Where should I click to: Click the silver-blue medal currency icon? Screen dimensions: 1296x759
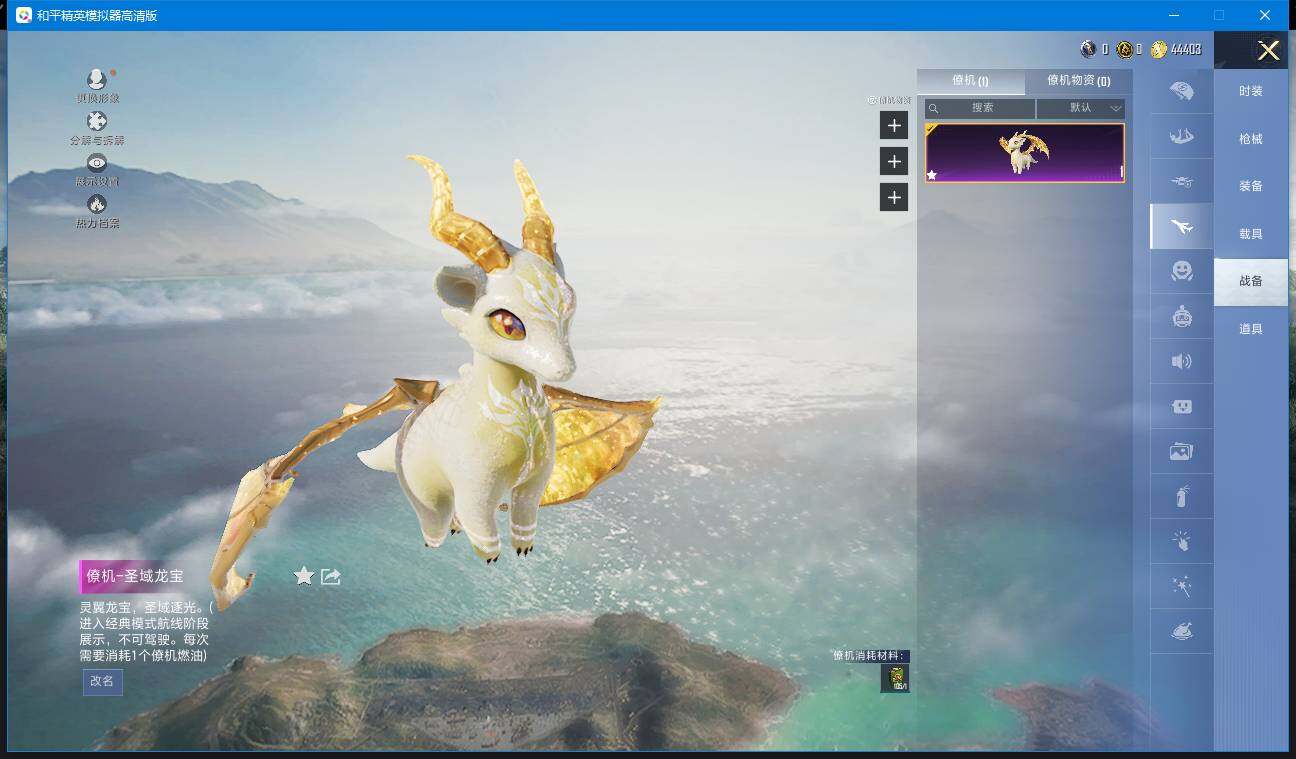[x=1089, y=49]
